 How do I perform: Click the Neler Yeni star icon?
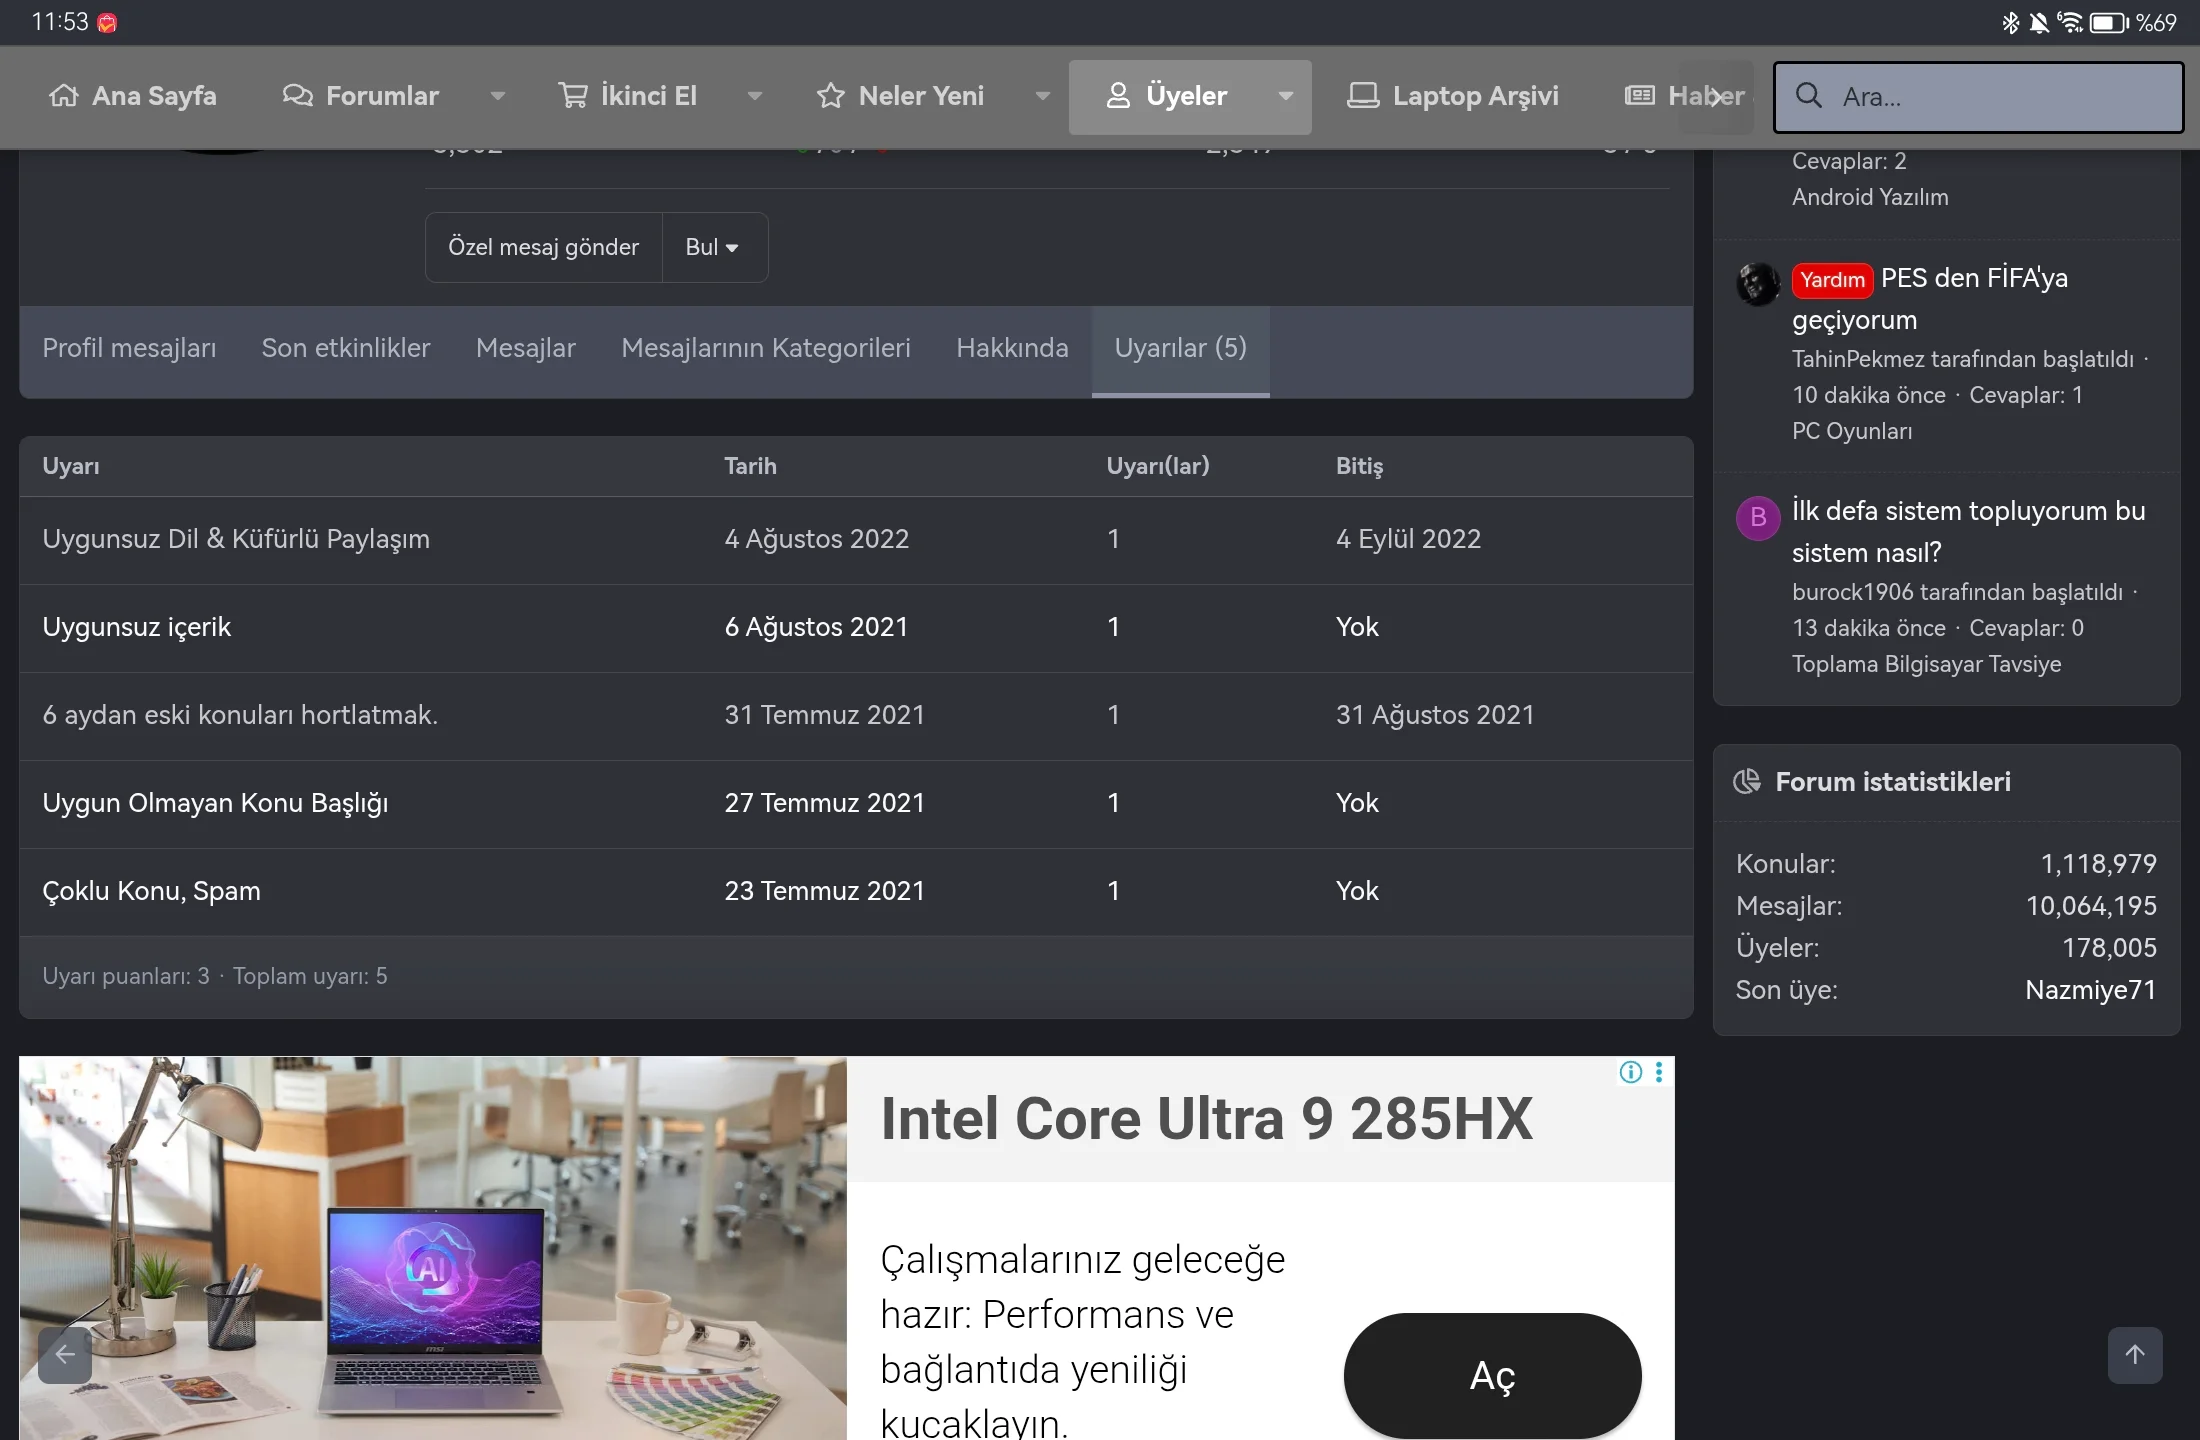click(x=830, y=96)
